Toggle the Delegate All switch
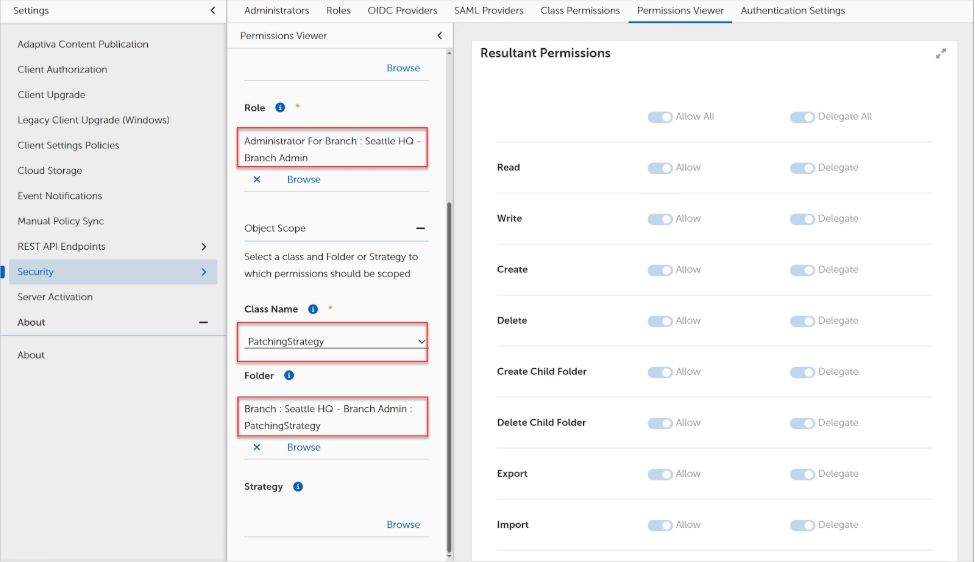Screen dimensions: 975x562 802,117
